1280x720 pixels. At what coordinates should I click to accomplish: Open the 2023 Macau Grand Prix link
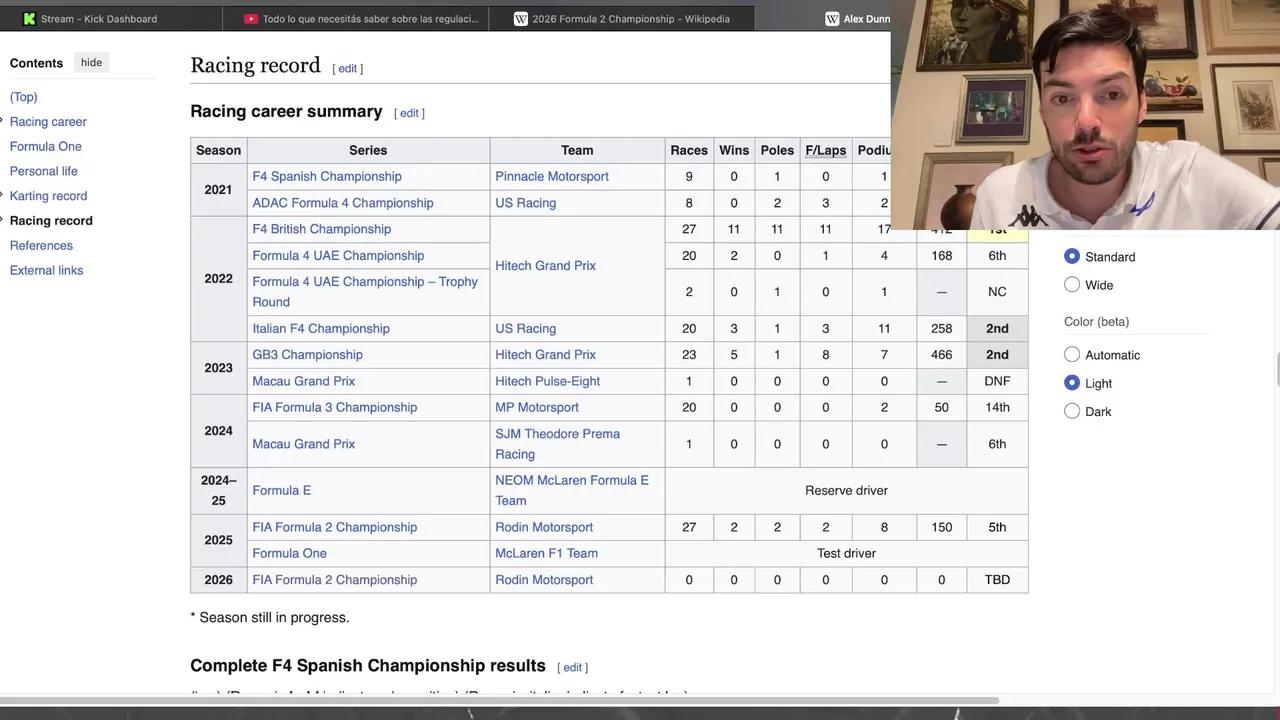coord(304,381)
